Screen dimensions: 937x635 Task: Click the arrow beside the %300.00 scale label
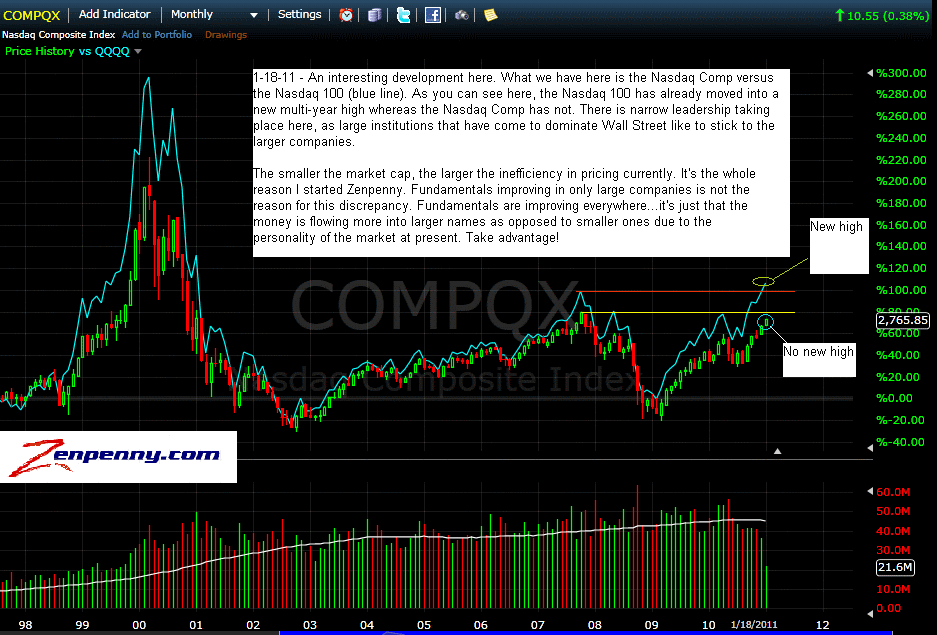869,73
